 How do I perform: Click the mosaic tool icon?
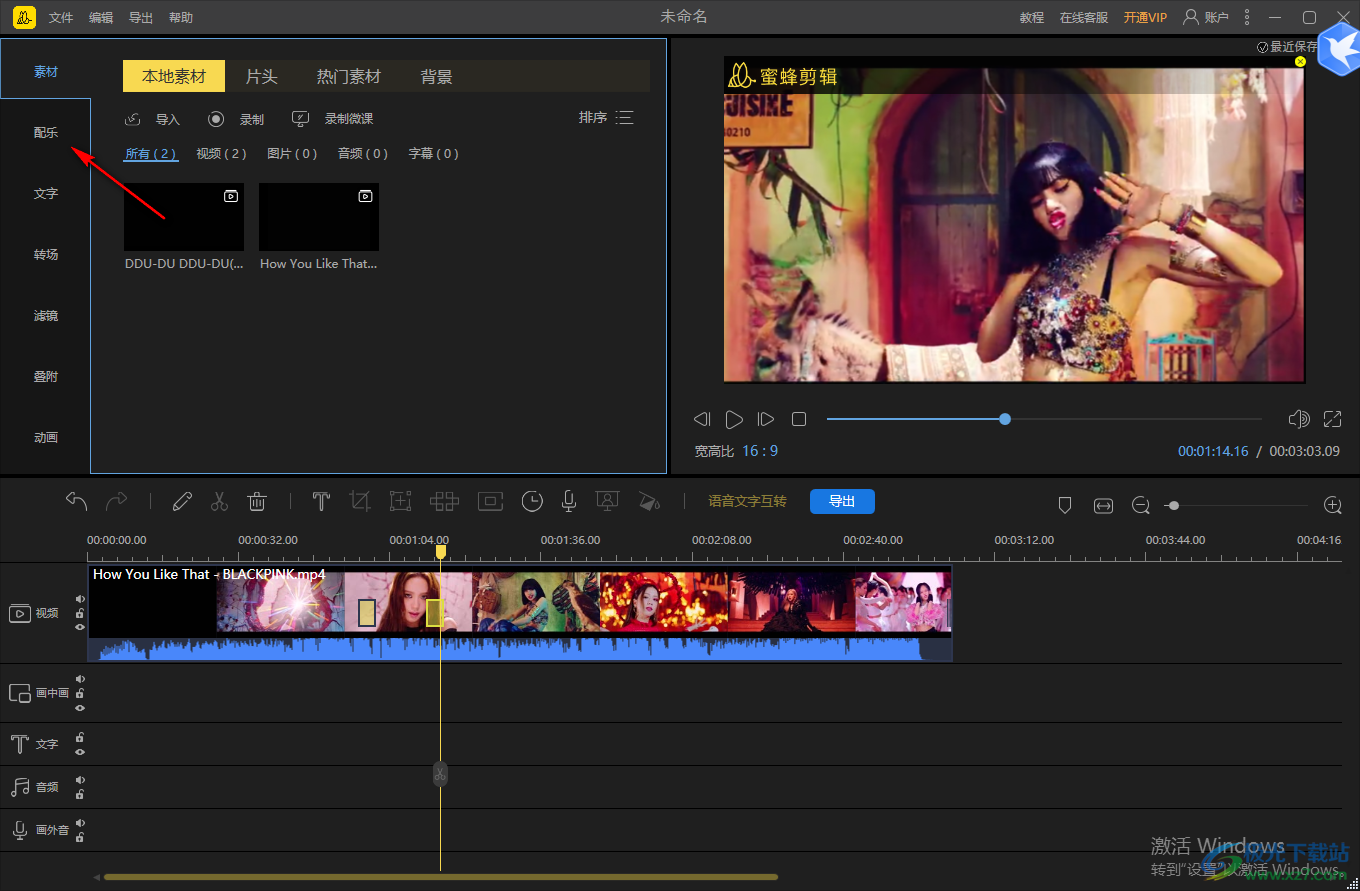tap(444, 501)
